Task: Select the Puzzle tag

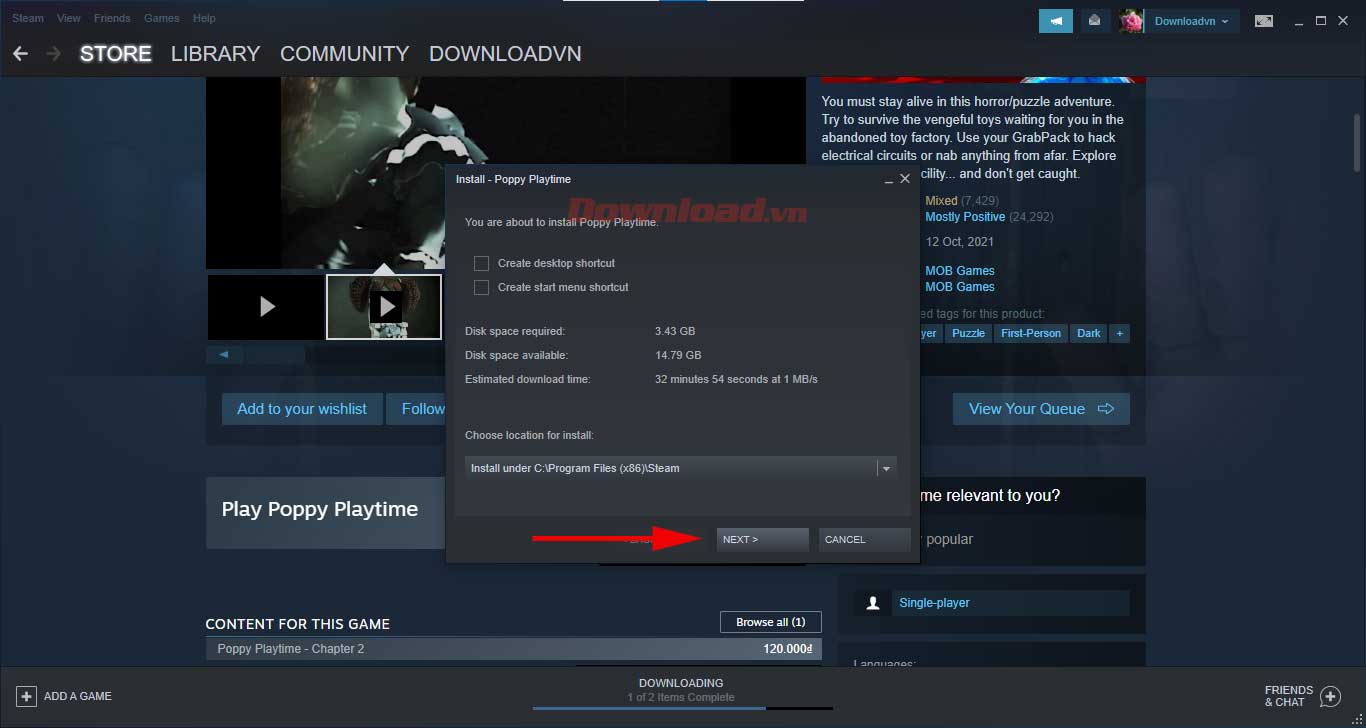Action: [968, 334]
